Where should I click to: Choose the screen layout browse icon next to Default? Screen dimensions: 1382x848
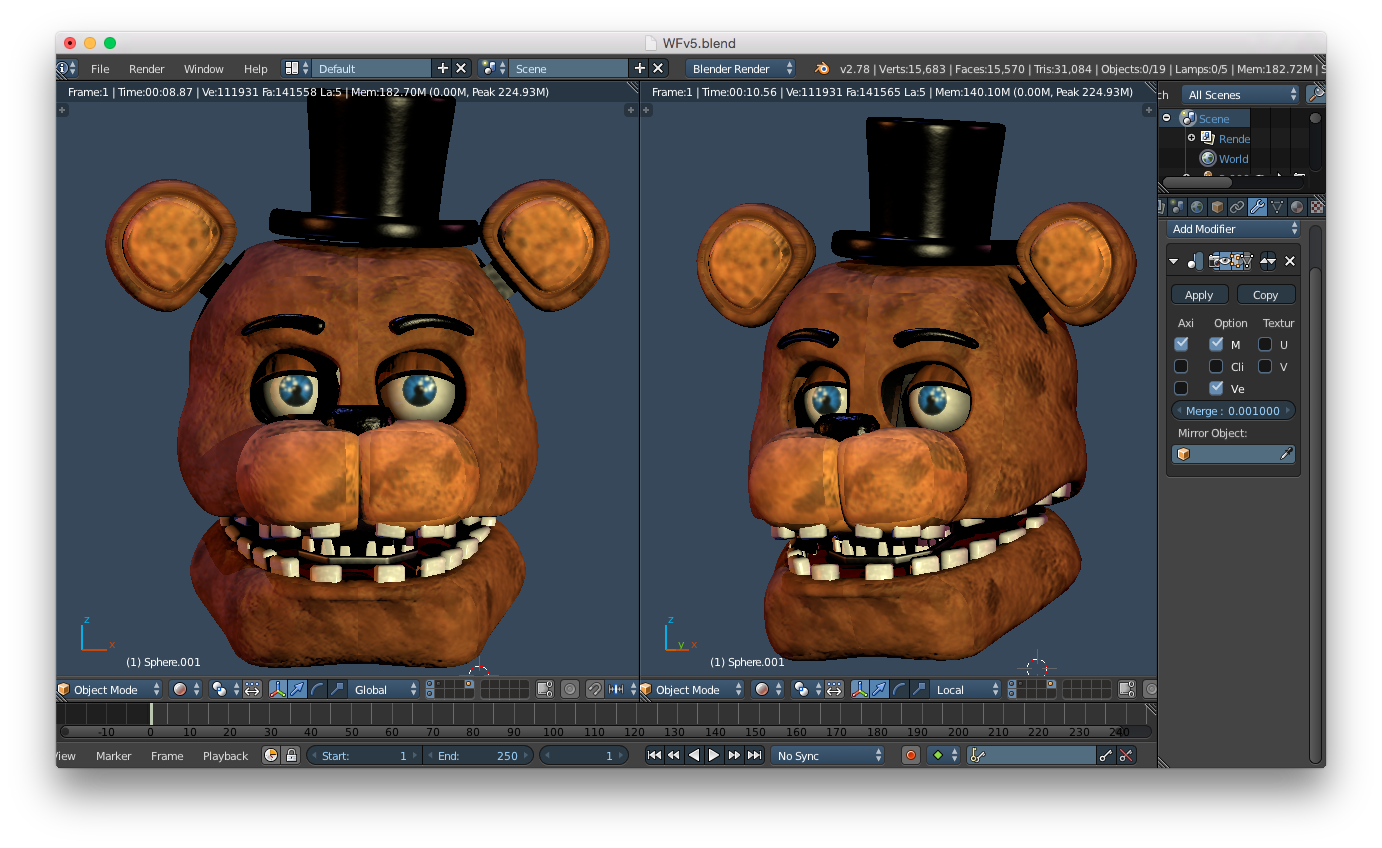[297, 69]
